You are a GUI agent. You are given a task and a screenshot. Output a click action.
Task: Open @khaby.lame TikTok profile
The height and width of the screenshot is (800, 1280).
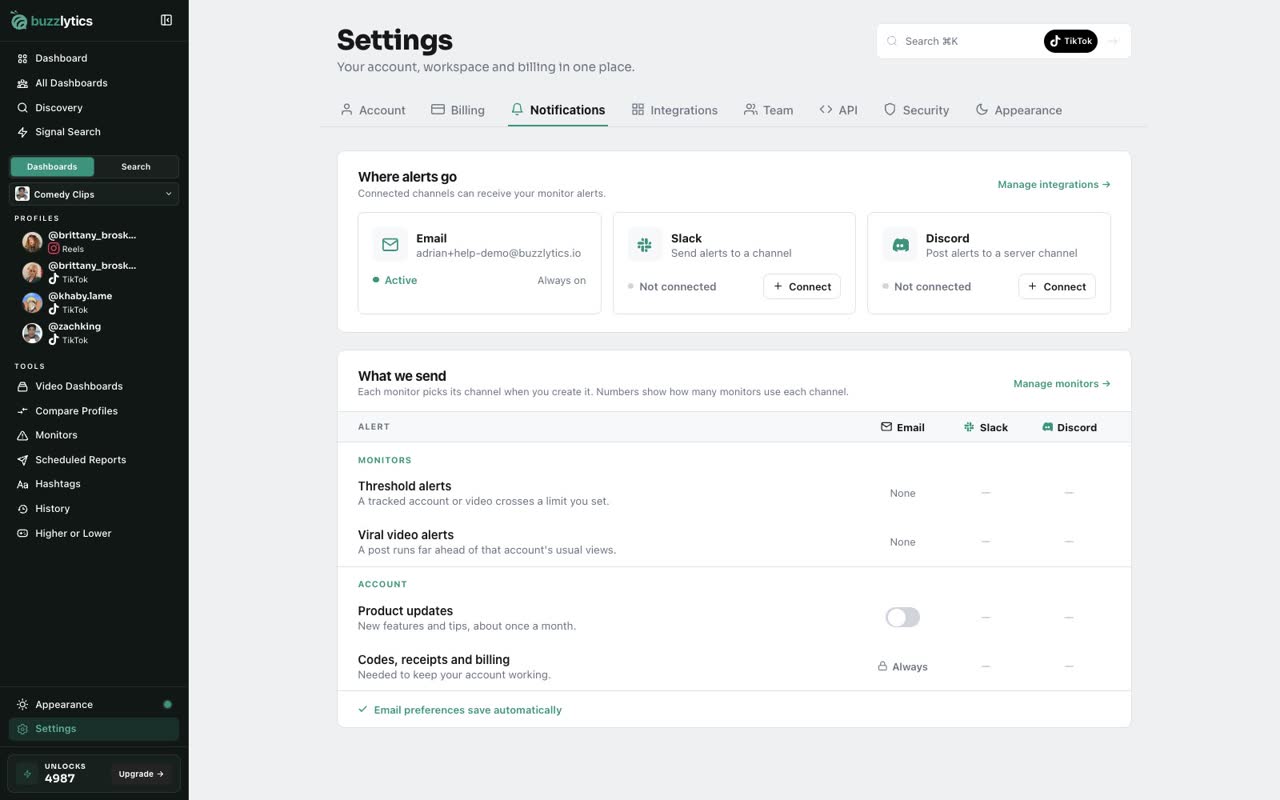(x=80, y=302)
